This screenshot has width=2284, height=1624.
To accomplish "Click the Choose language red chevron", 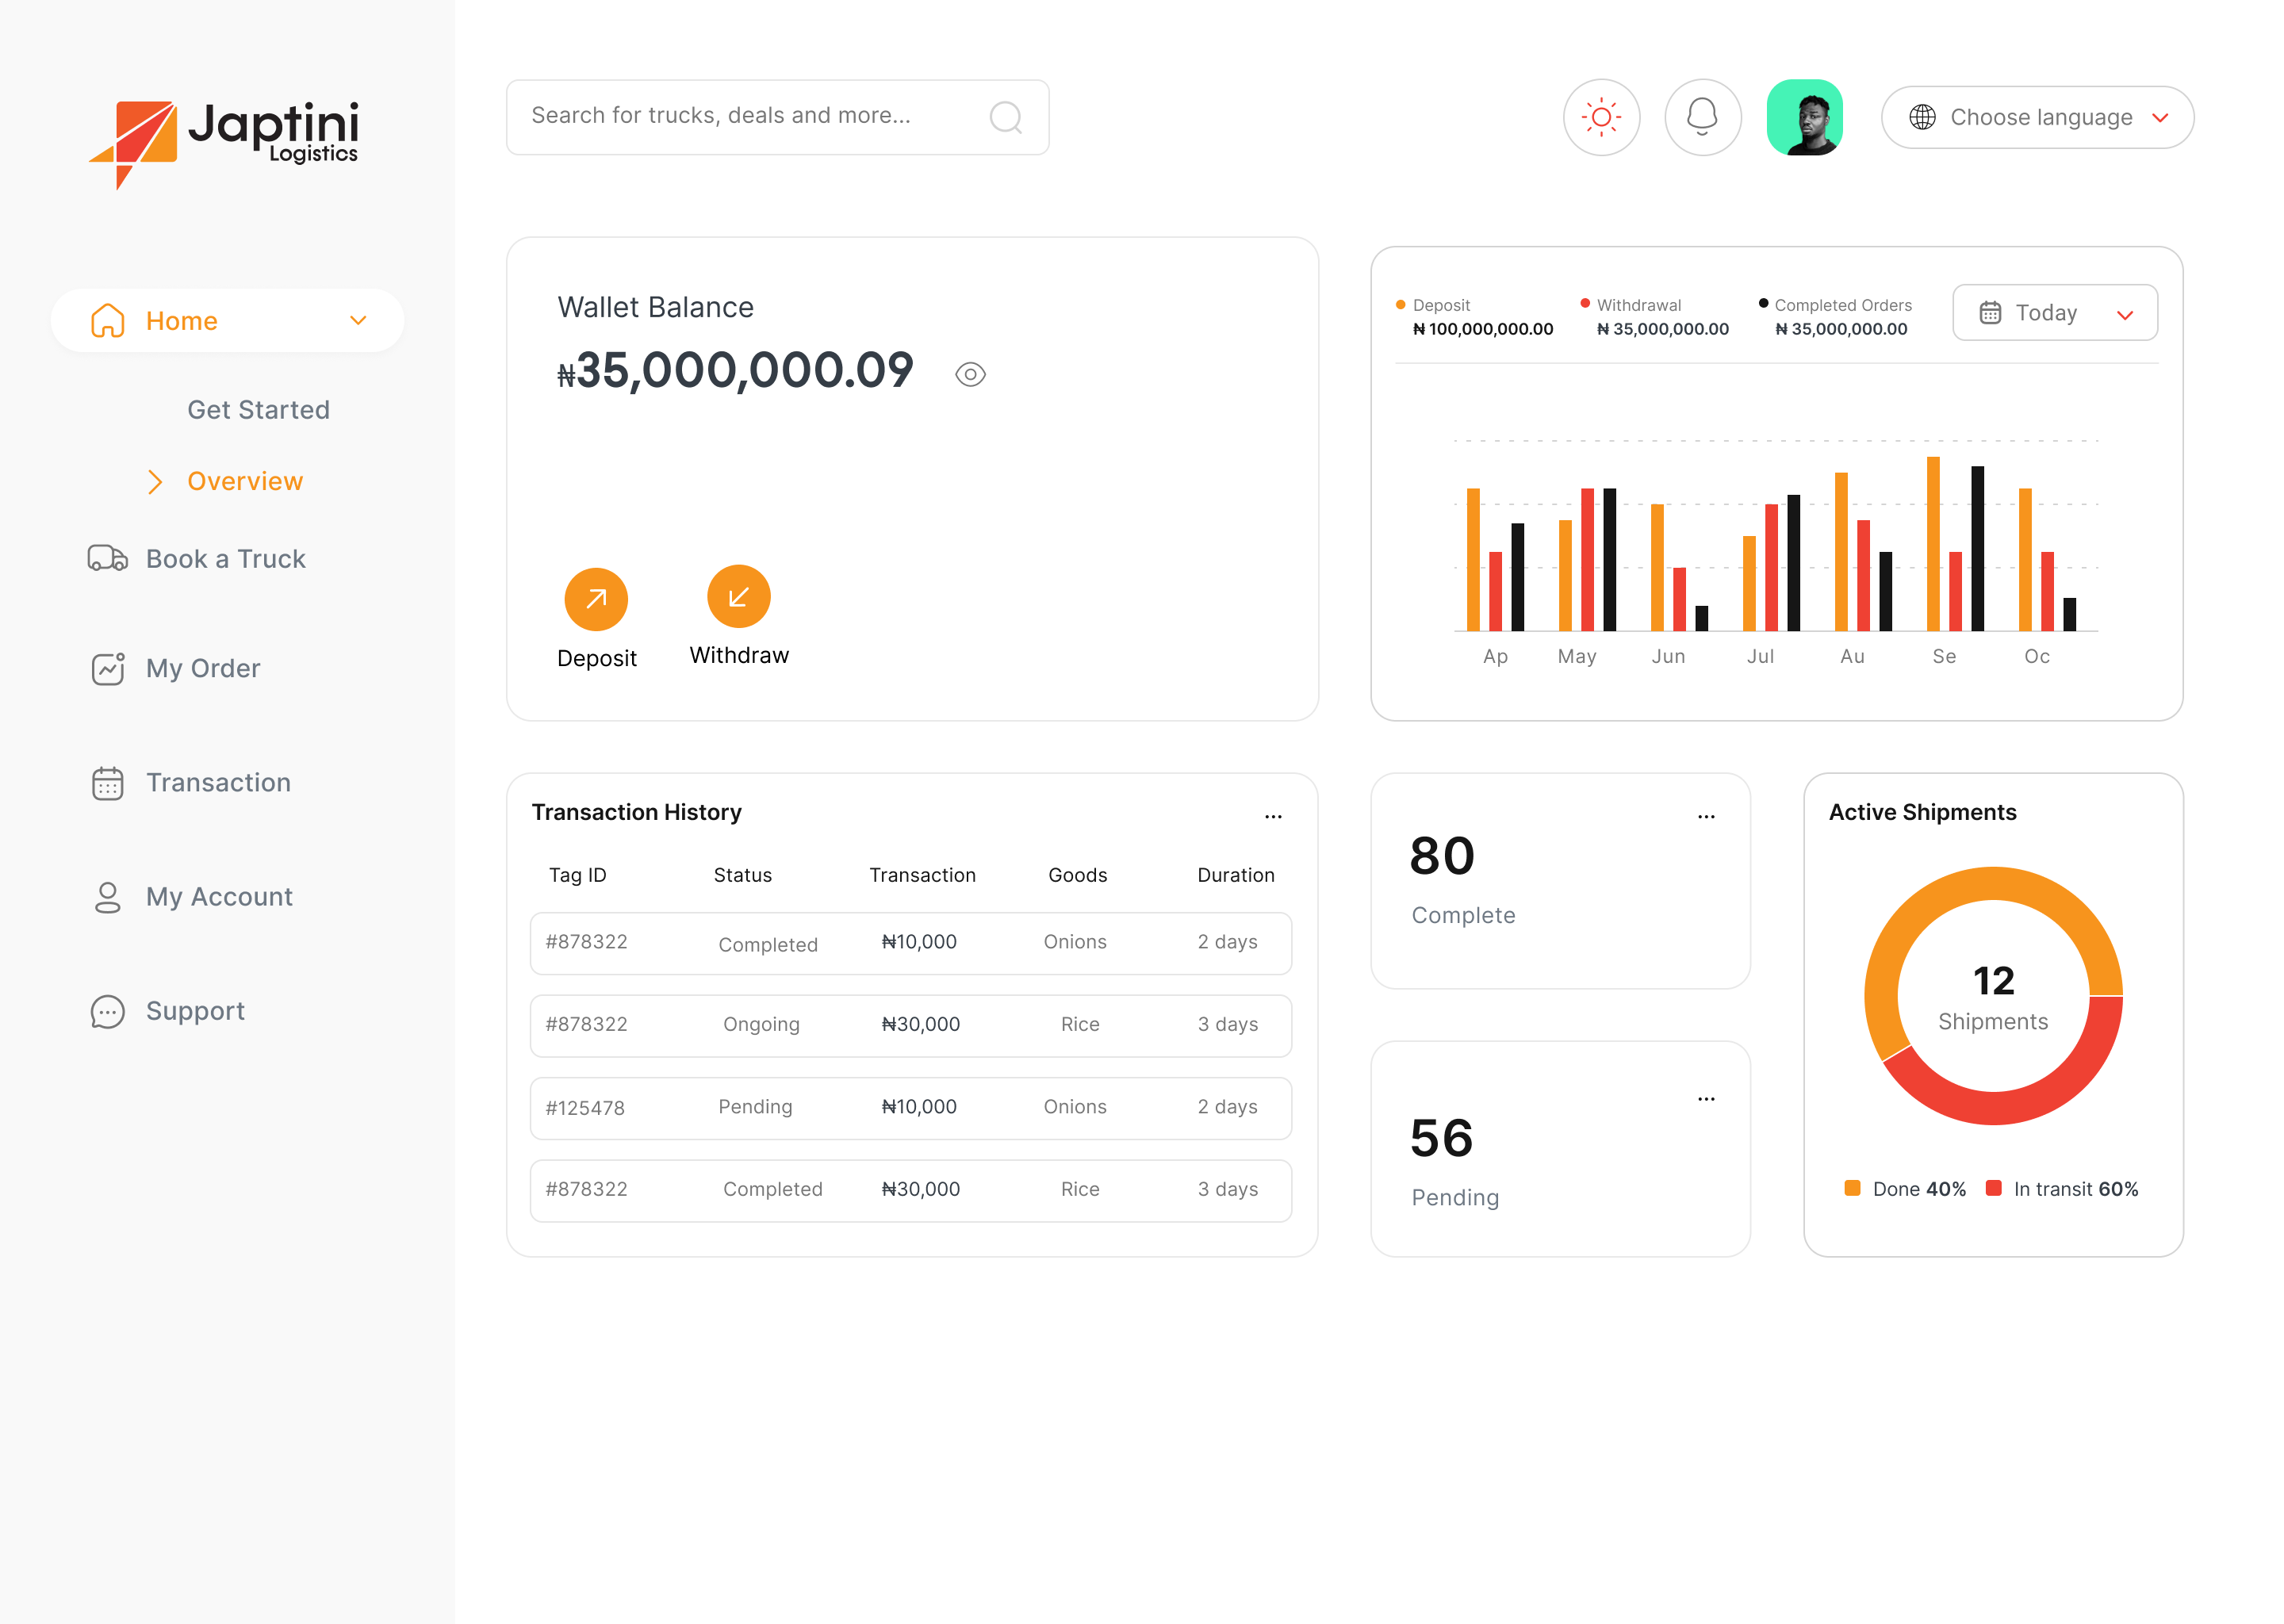I will [2160, 118].
